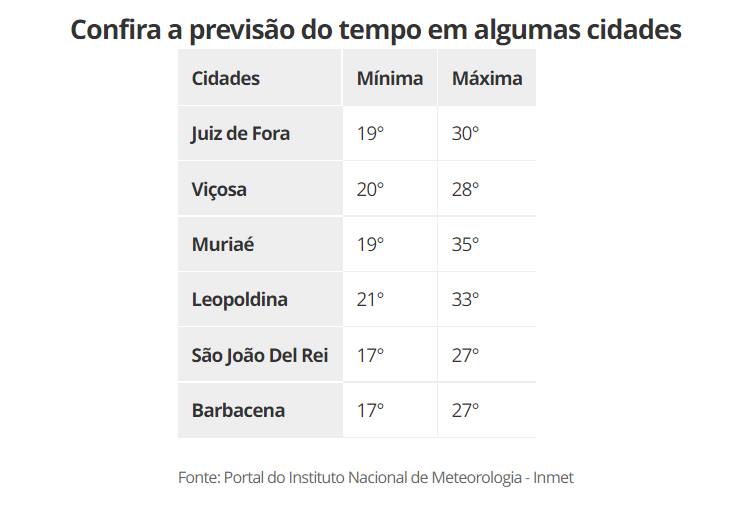This screenshot has width=755, height=515.
Task: Select São João Del Rei's 17° minimum
Action: pos(370,355)
